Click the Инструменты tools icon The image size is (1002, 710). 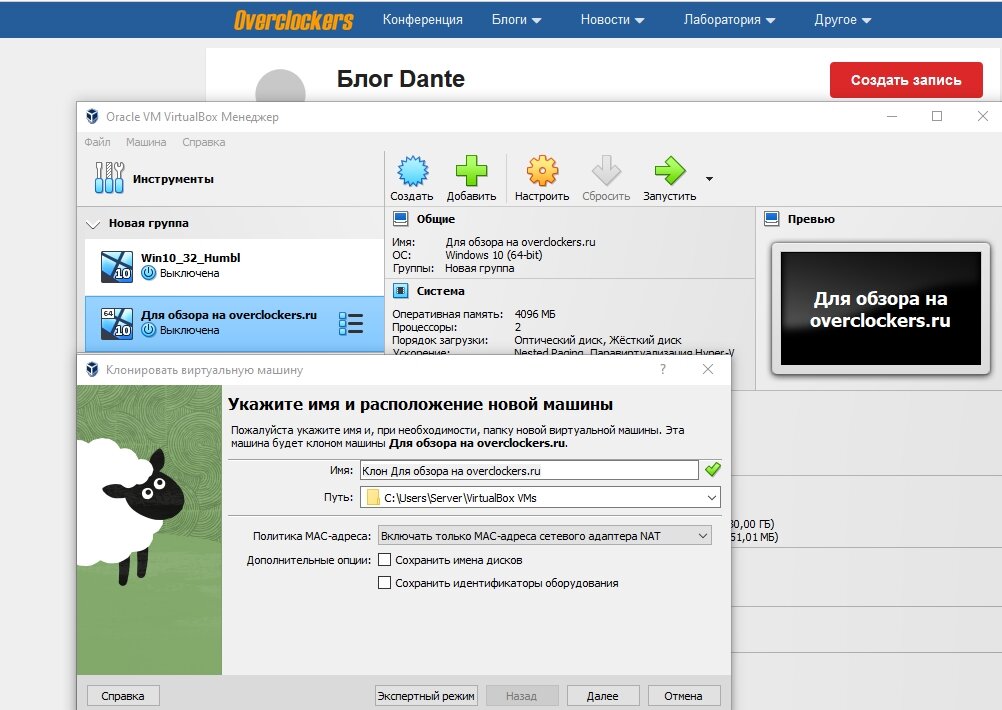(x=109, y=178)
